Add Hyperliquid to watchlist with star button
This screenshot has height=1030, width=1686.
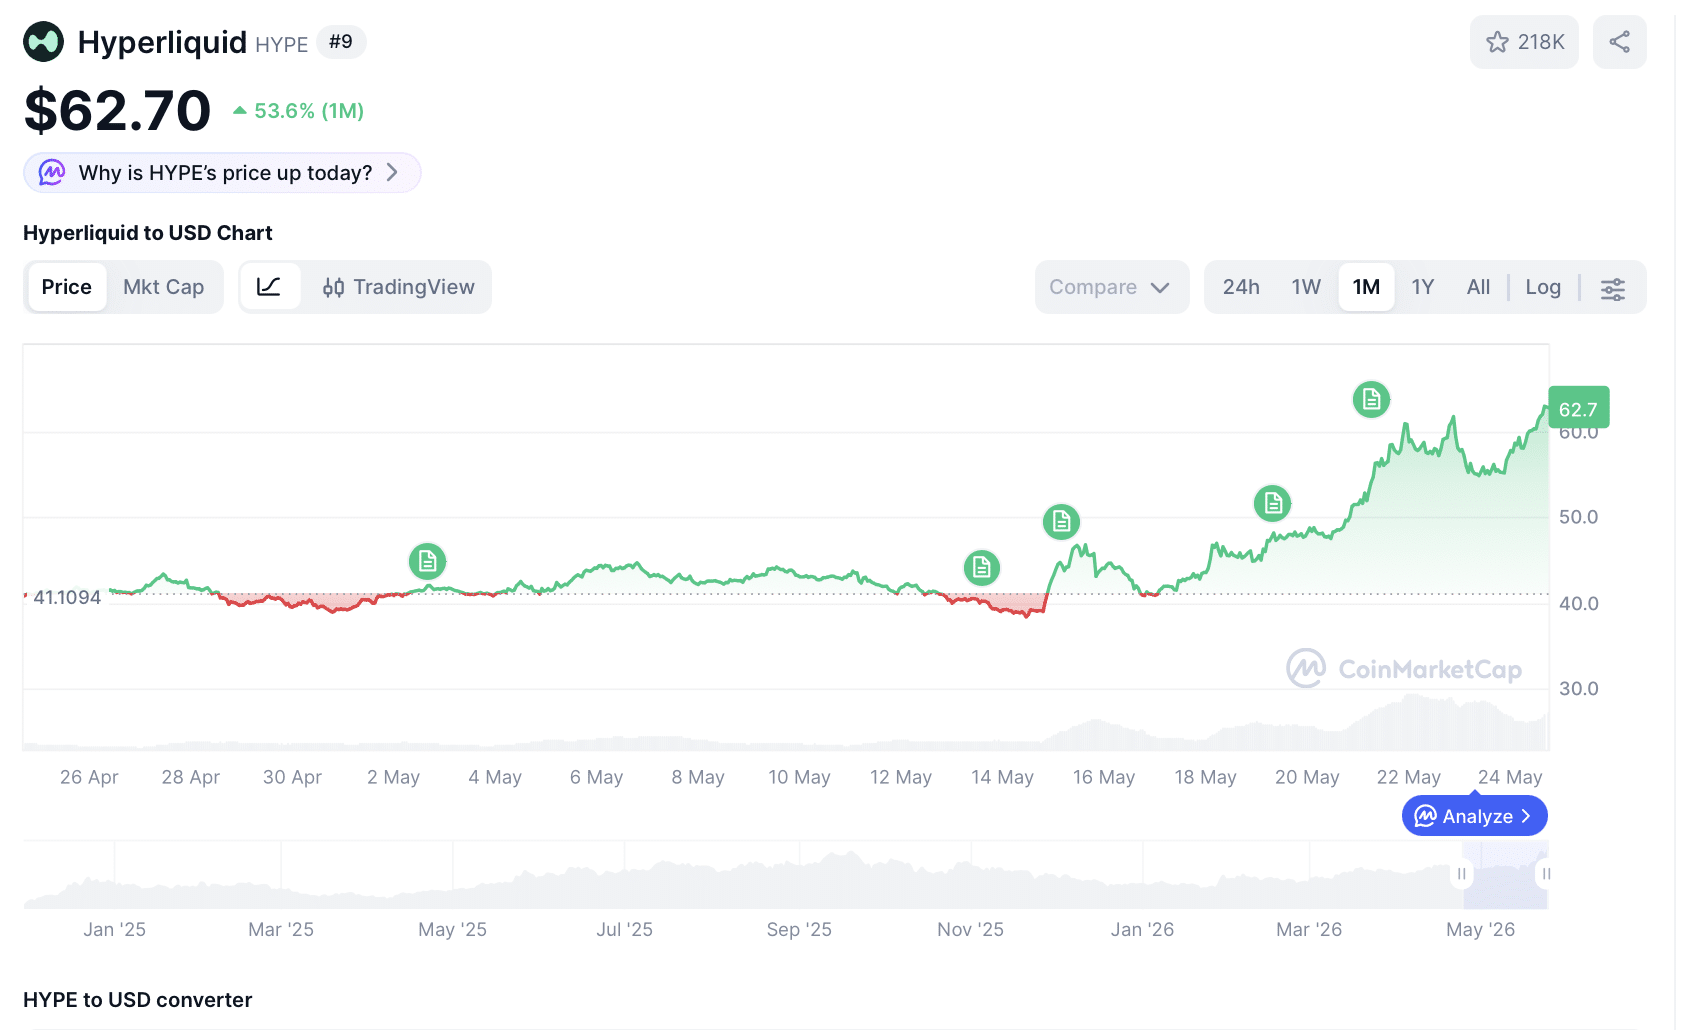1524,42
